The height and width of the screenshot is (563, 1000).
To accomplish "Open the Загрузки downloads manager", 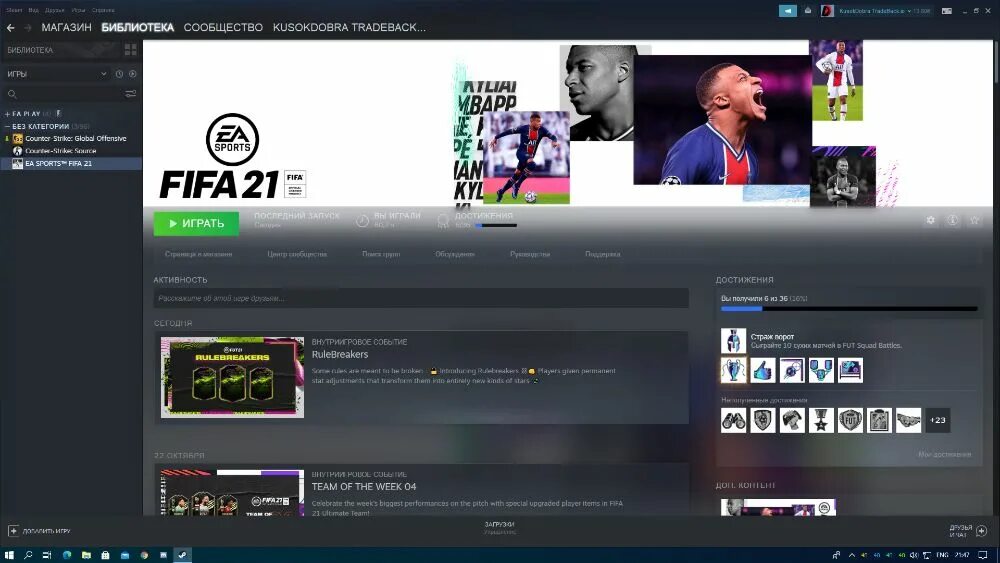I will [x=499, y=527].
